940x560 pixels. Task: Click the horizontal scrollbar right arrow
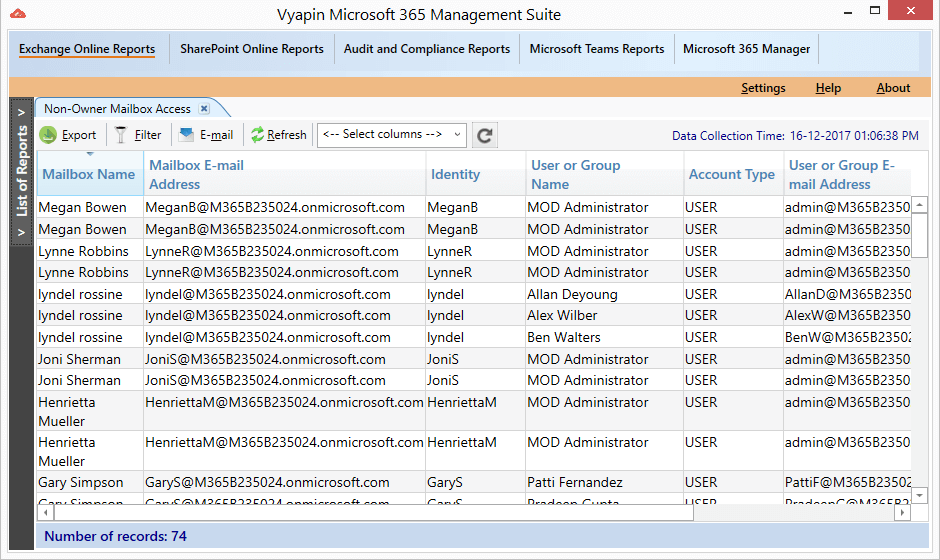[x=902, y=513]
